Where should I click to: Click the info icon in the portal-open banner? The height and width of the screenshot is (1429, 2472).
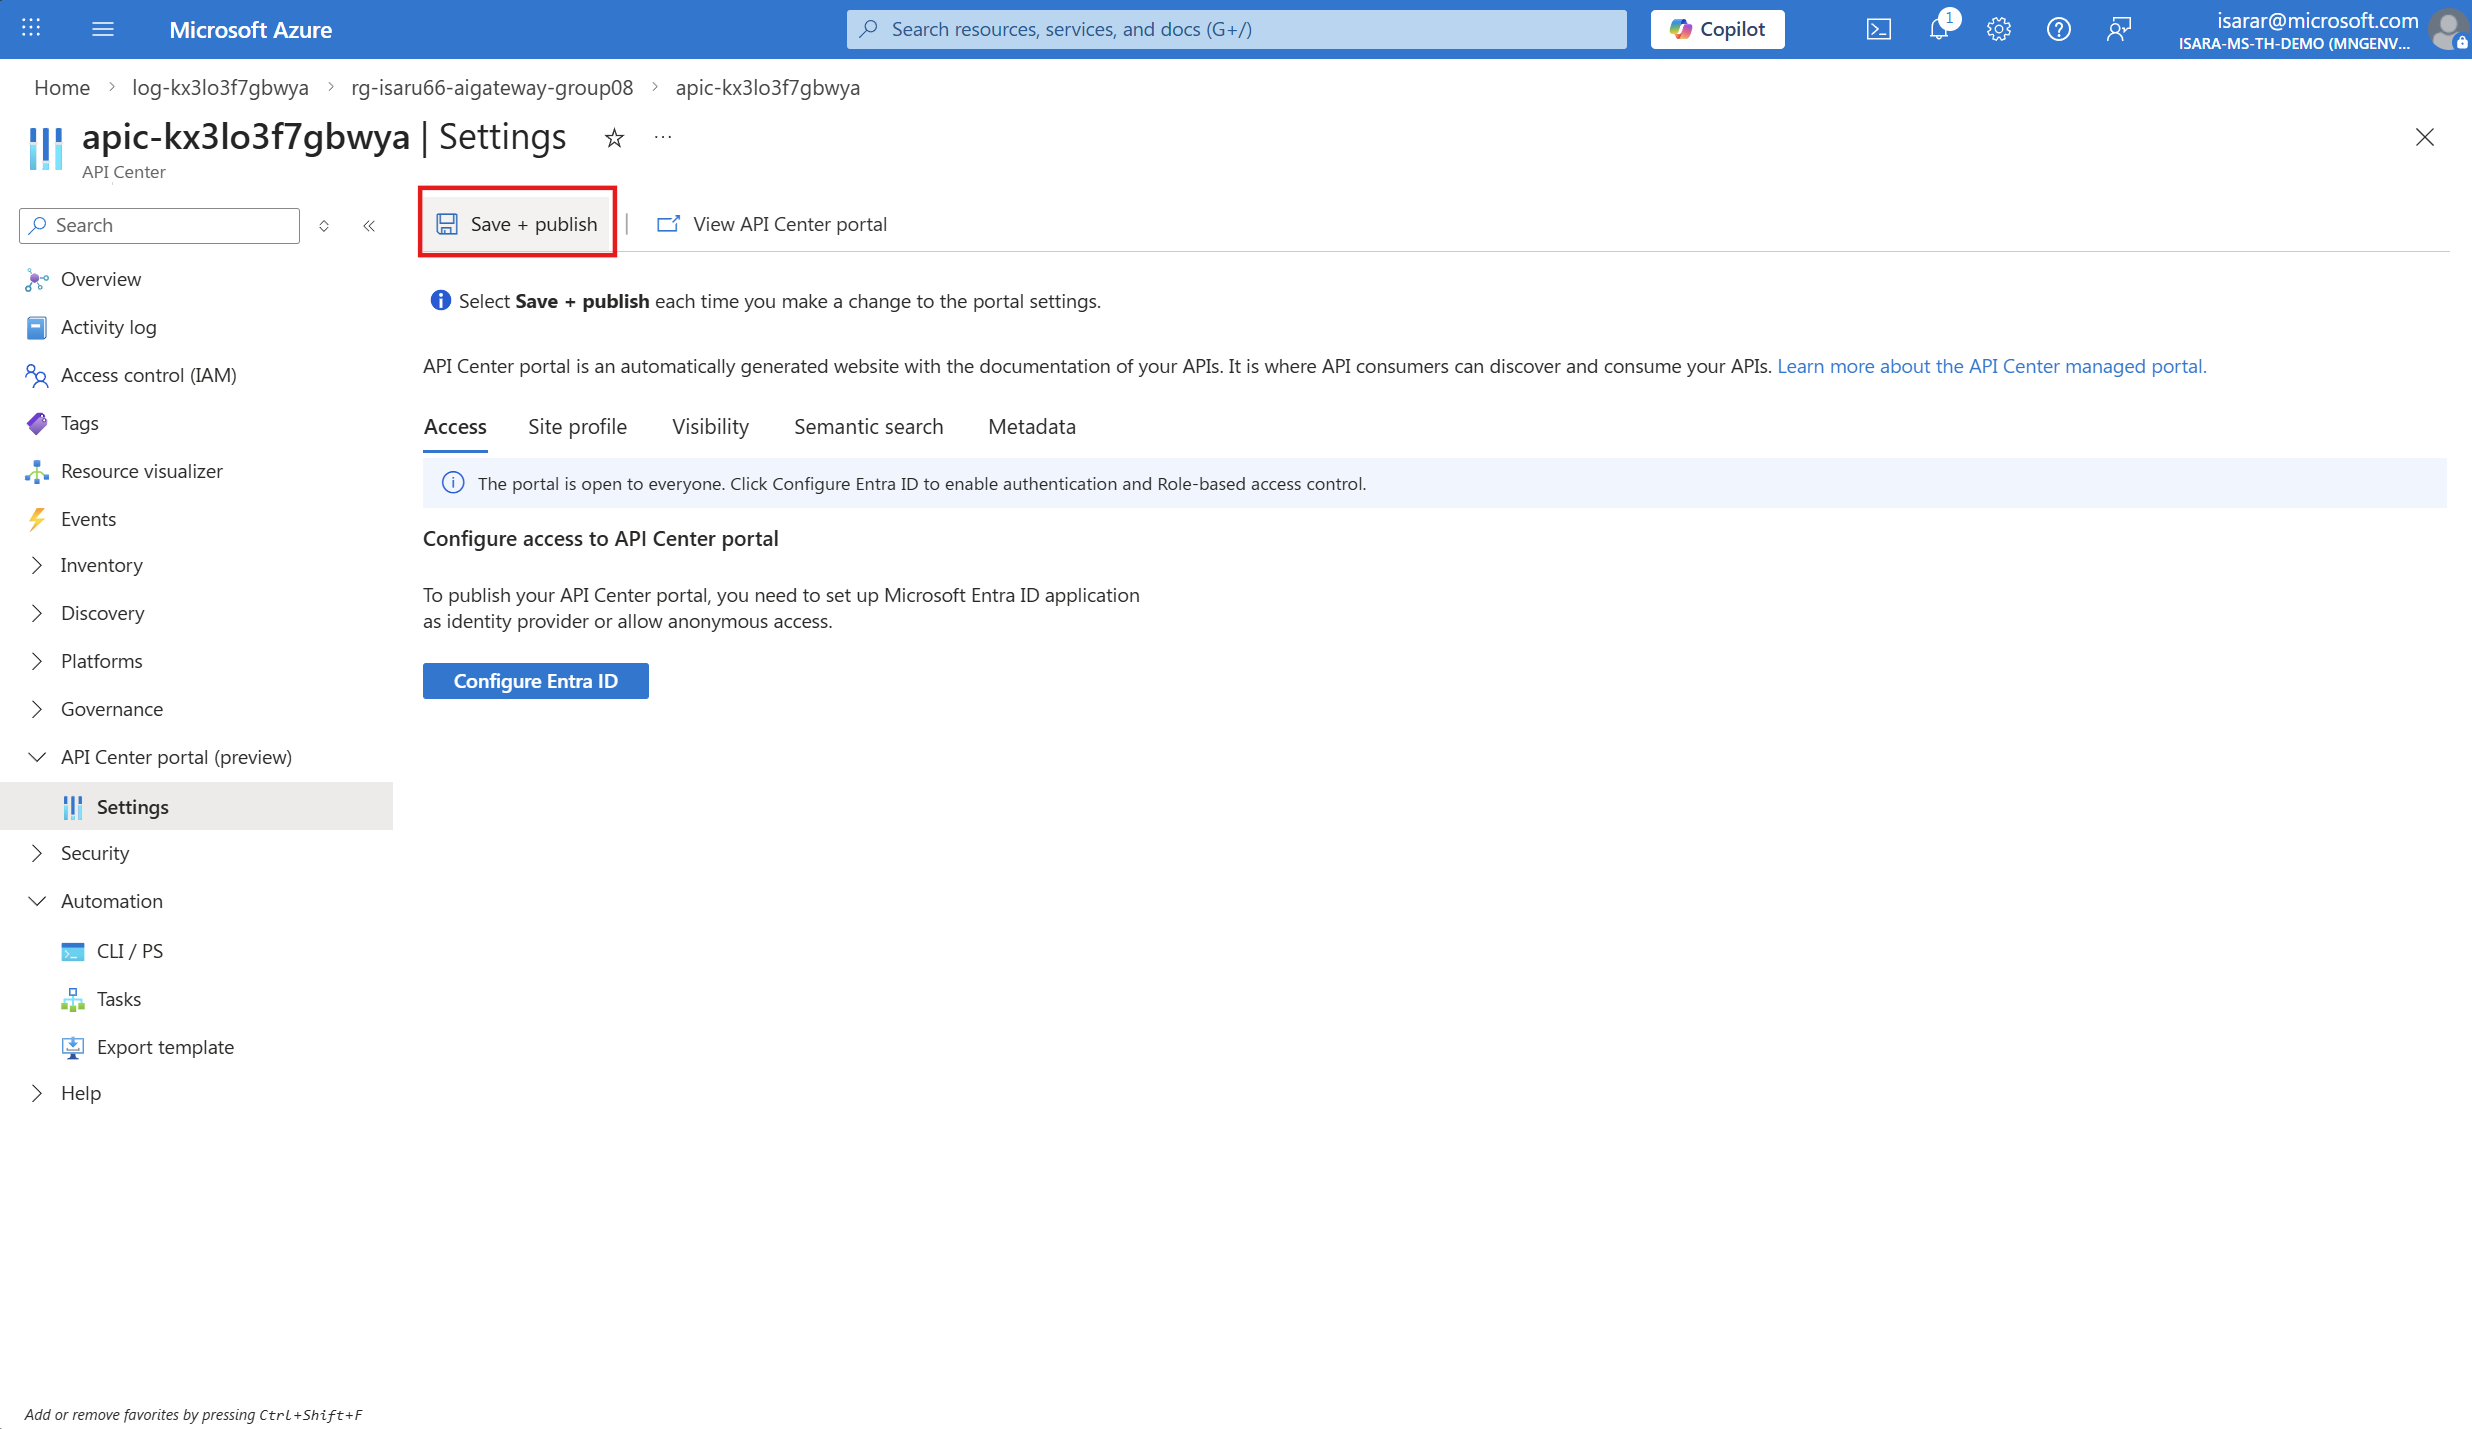click(x=453, y=483)
